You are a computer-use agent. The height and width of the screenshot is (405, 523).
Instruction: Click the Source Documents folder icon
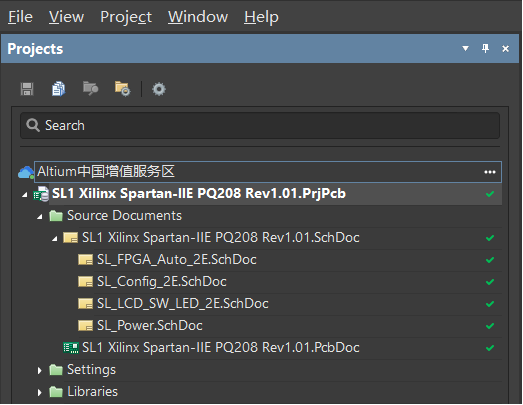pyautogui.click(x=56, y=216)
